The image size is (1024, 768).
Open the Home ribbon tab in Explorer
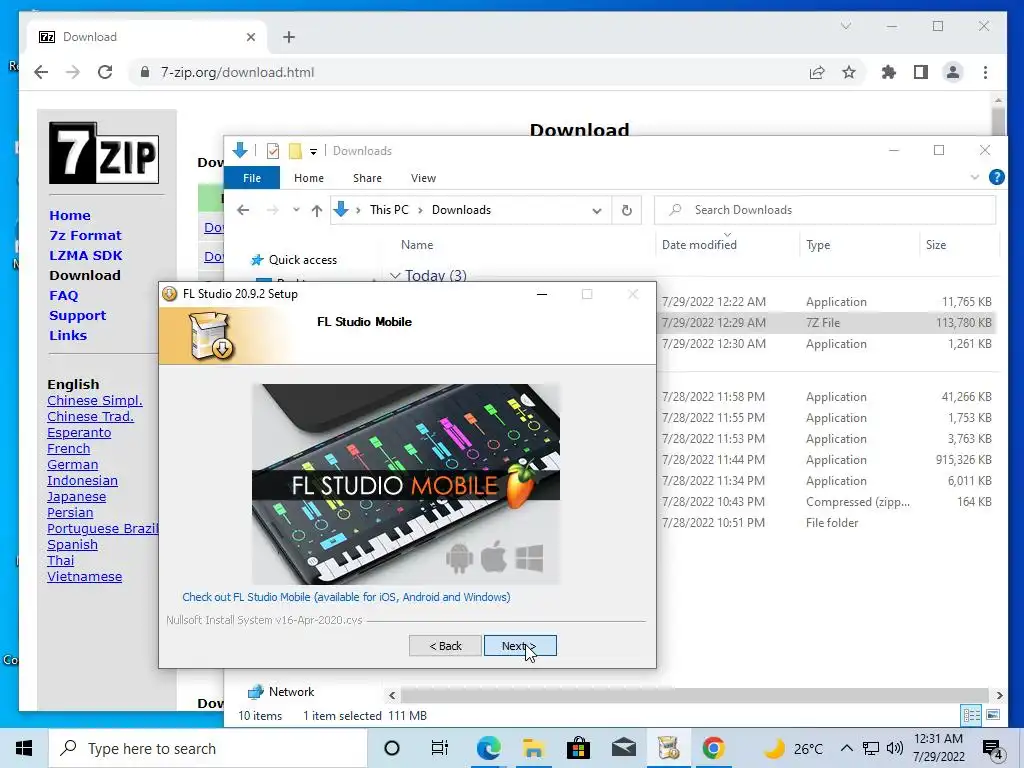pyautogui.click(x=309, y=178)
